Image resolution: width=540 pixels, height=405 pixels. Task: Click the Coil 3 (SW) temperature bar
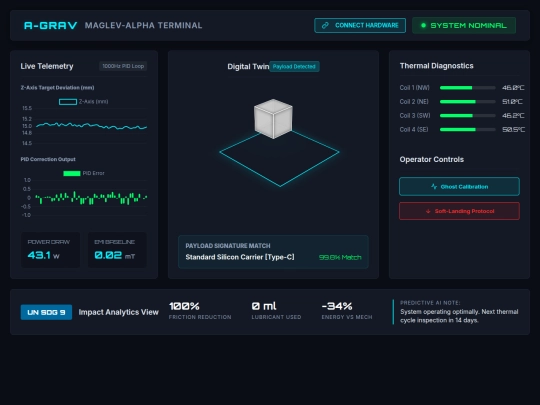point(468,116)
